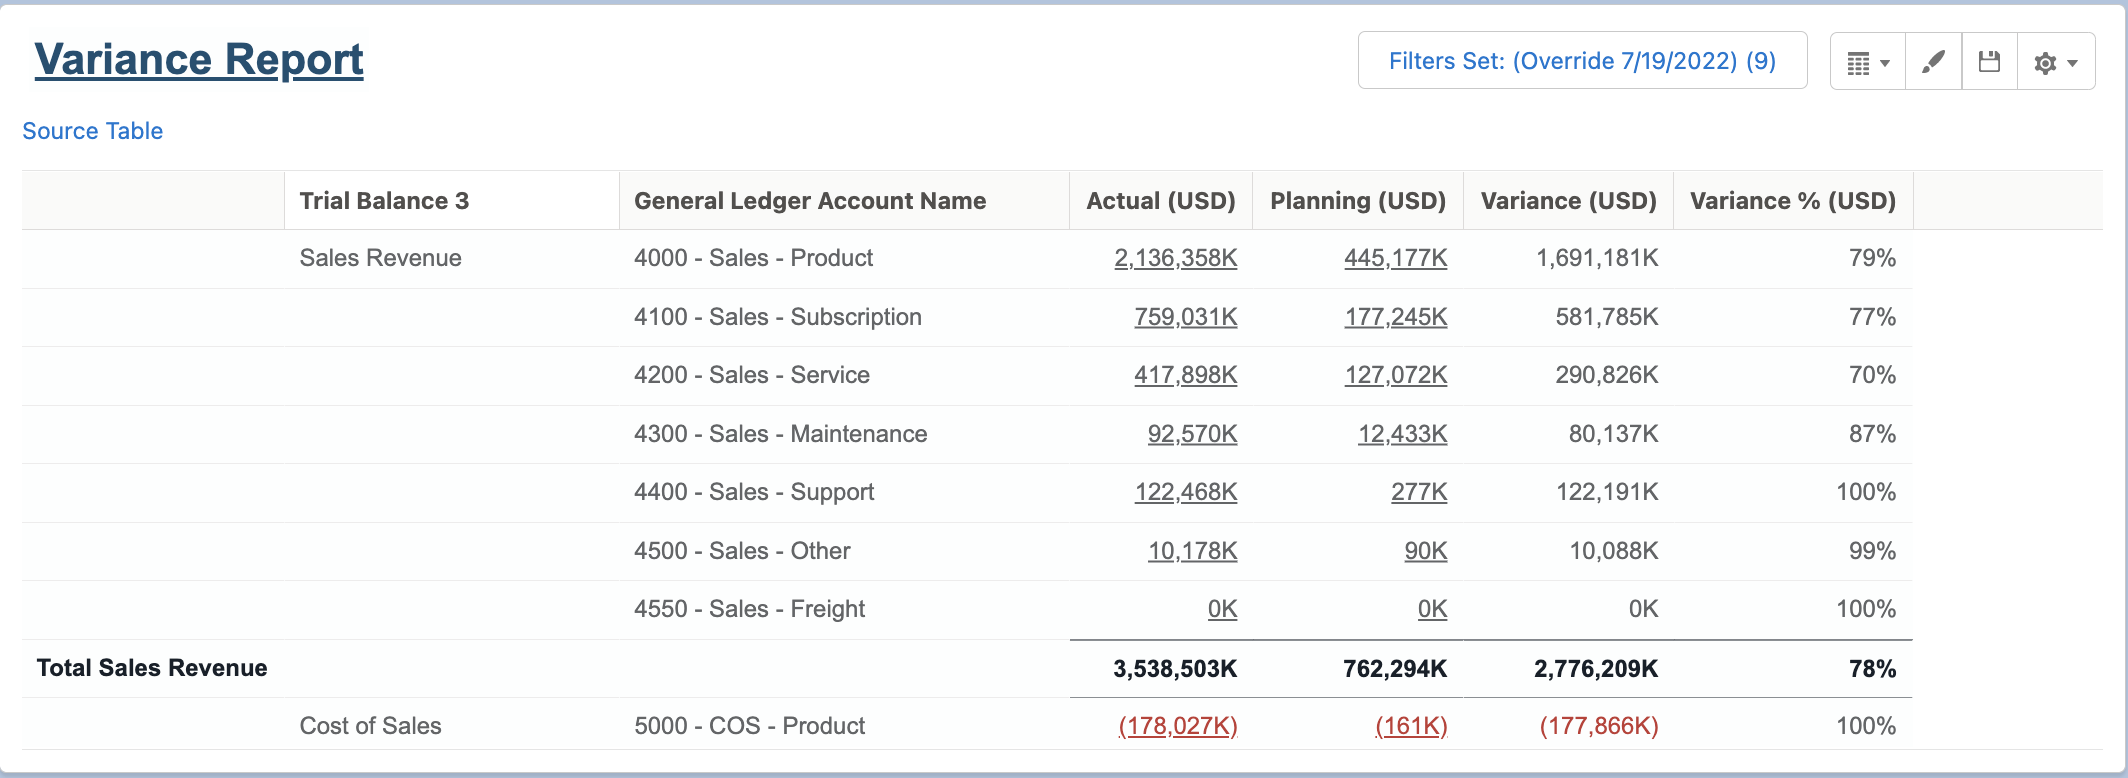Click Planning value 277K for Sales - Support
2128x778 pixels.
pyautogui.click(x=1418, y=492)
